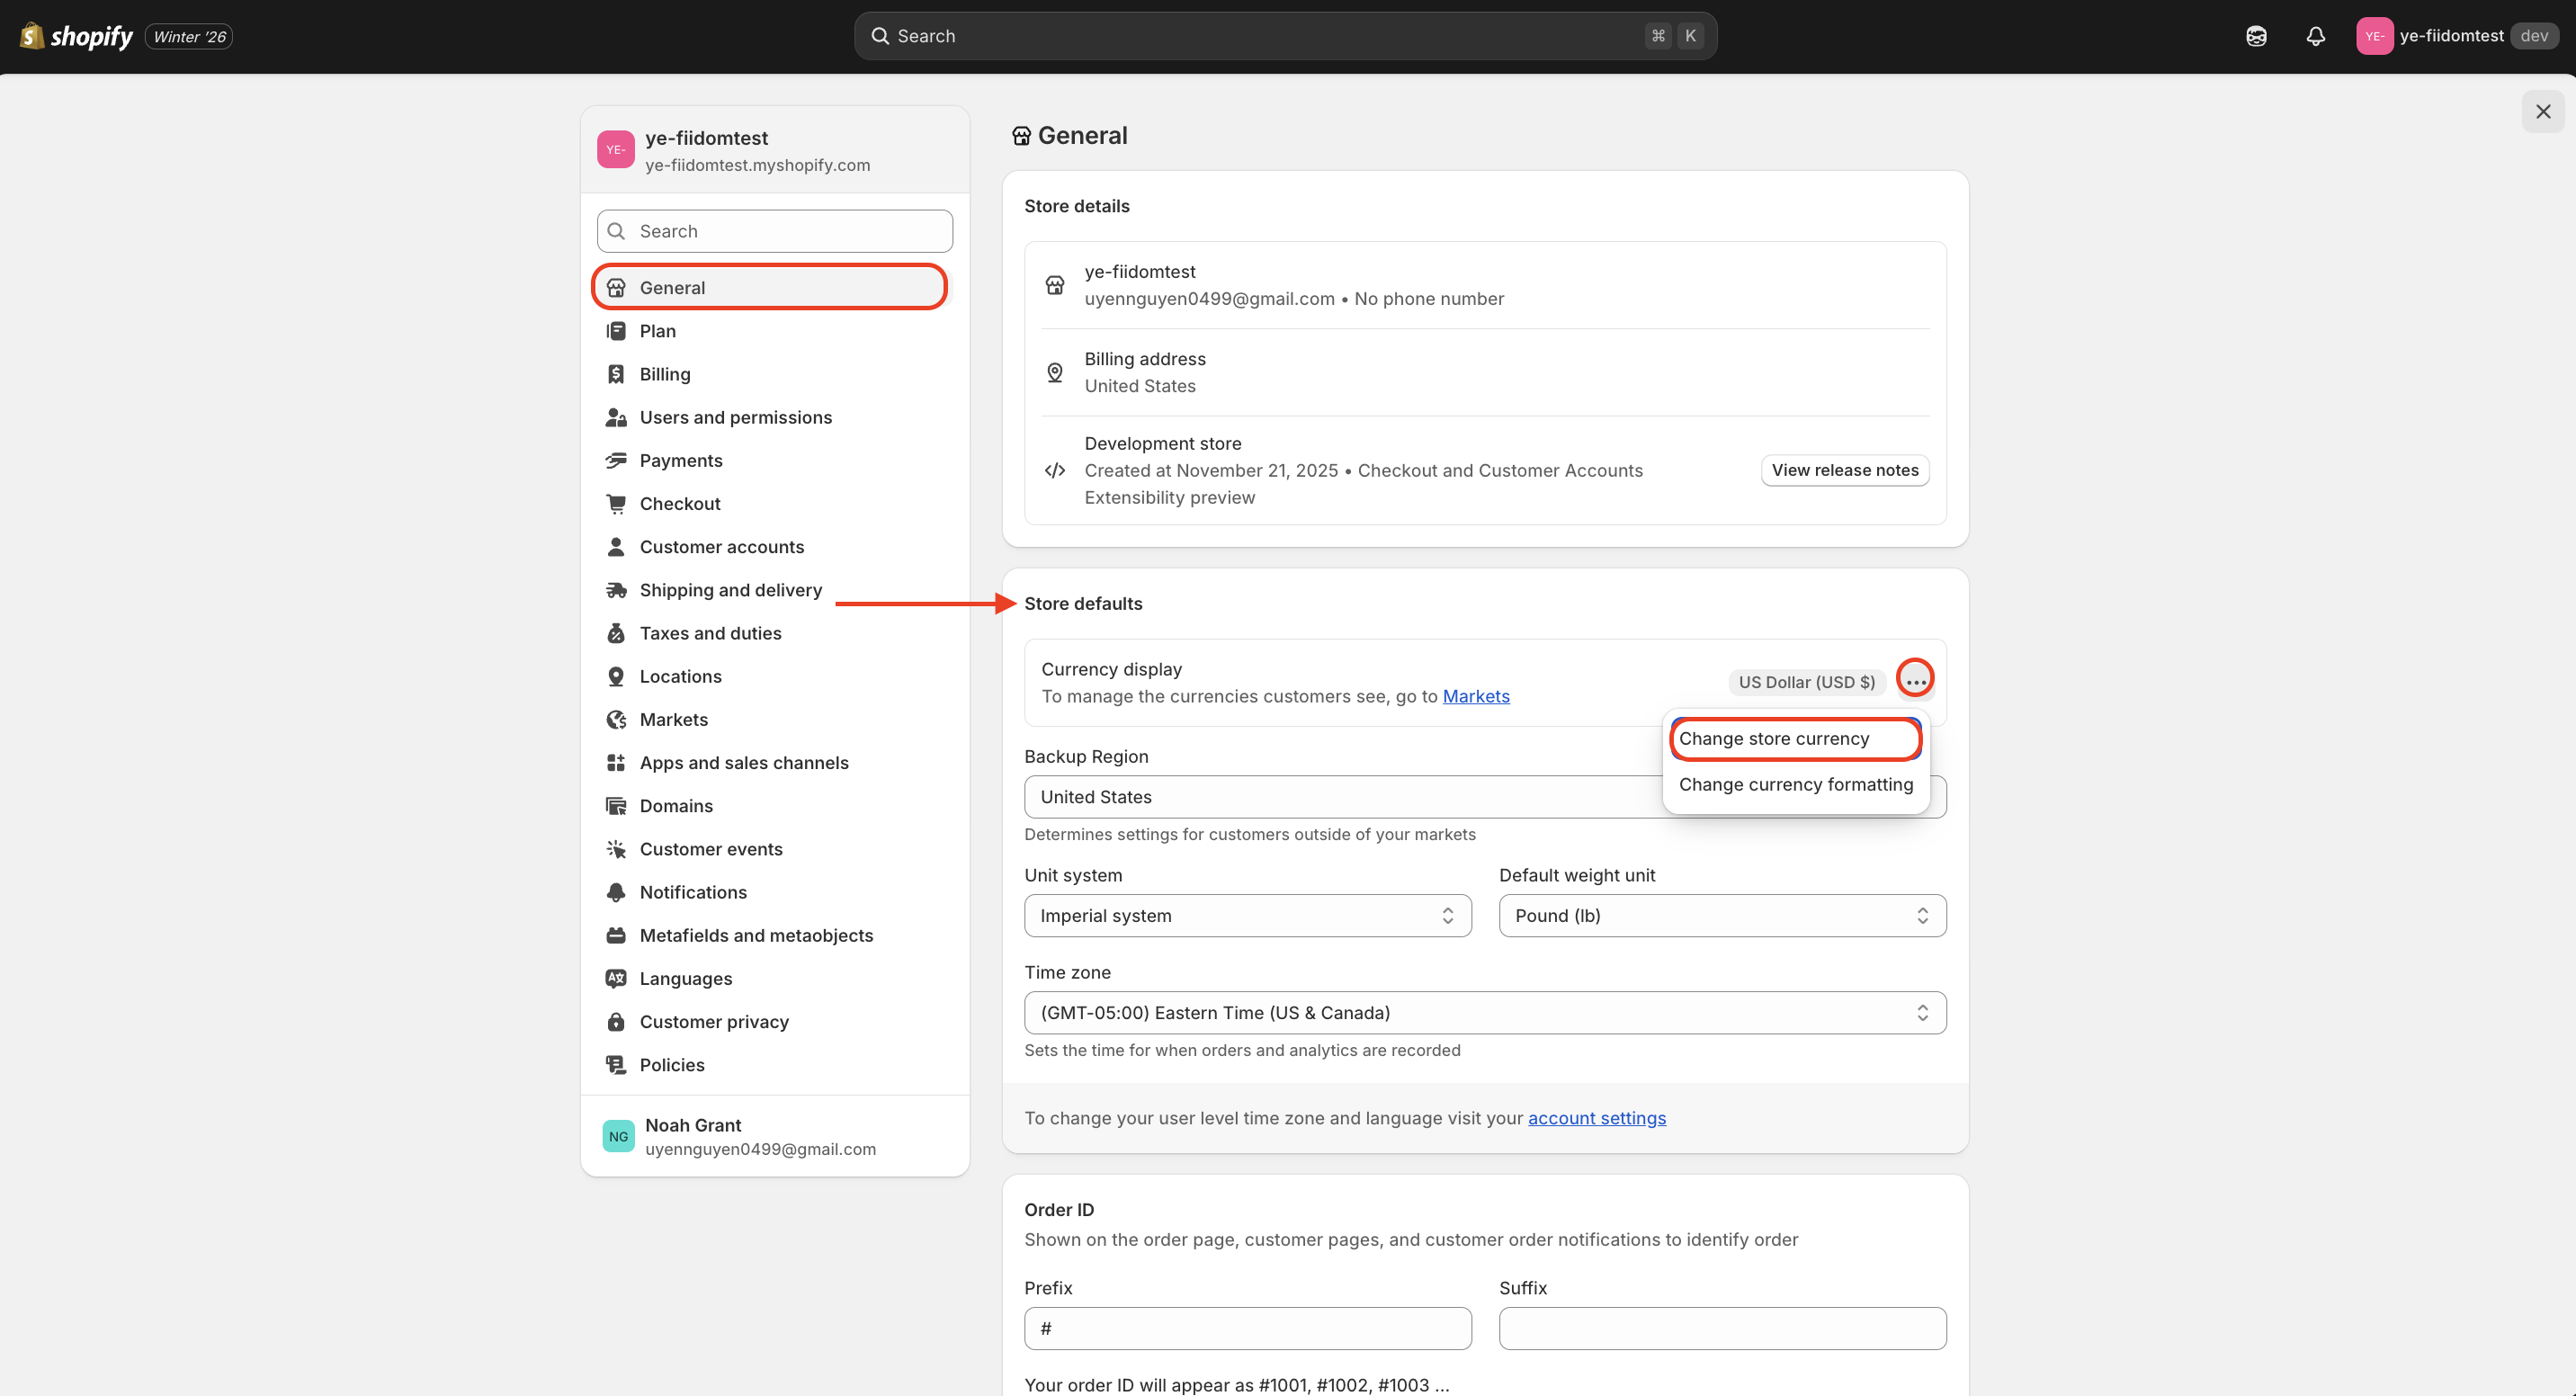Open the notifications bell icon
This screenshot has width=2576, height=1396.
(2315, 36)
